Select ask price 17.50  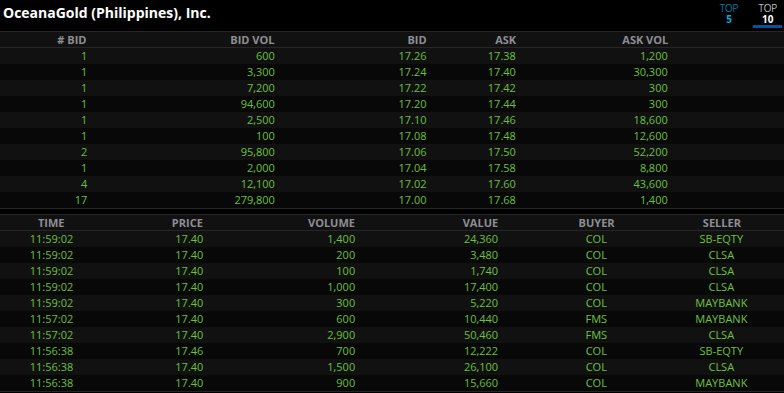(502, 152)
